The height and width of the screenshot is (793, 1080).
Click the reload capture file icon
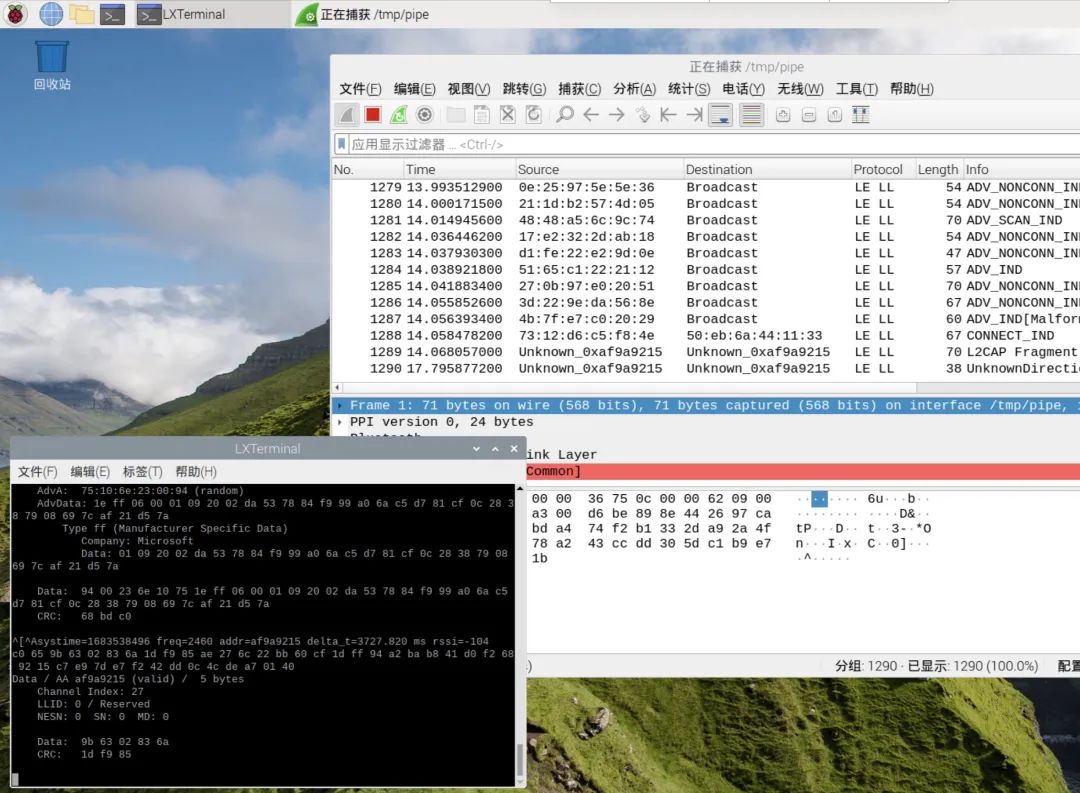pos(534,115)
